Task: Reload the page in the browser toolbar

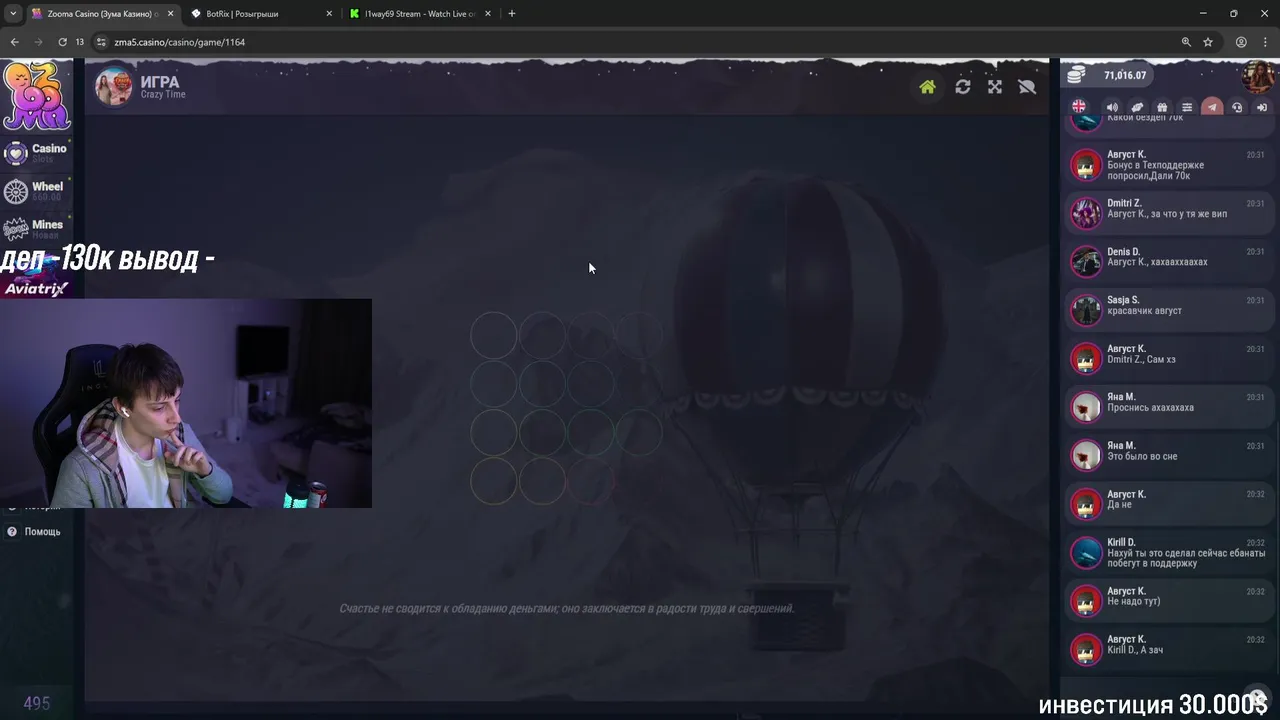Action: pyautogui.click(x=62, y=42)
